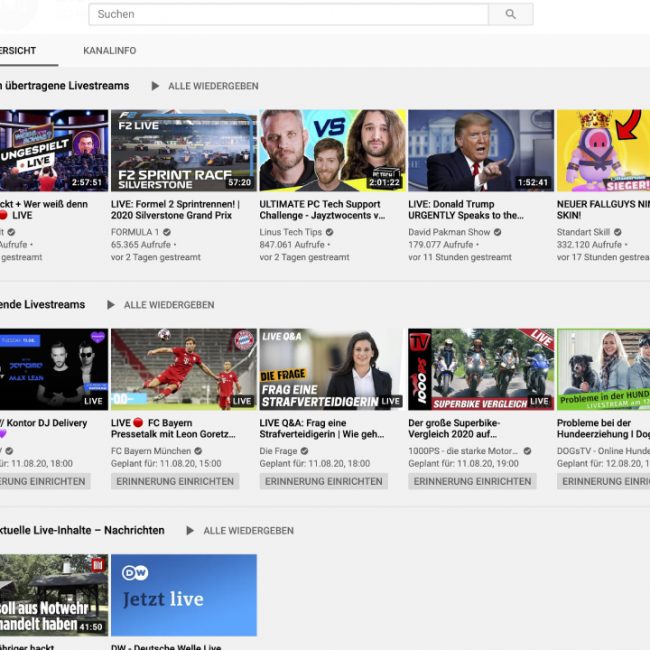The width and height of the screenshot is (650, 650).
Task: Click verified badge next to FC Bayern München
Action: click(198, 451)
